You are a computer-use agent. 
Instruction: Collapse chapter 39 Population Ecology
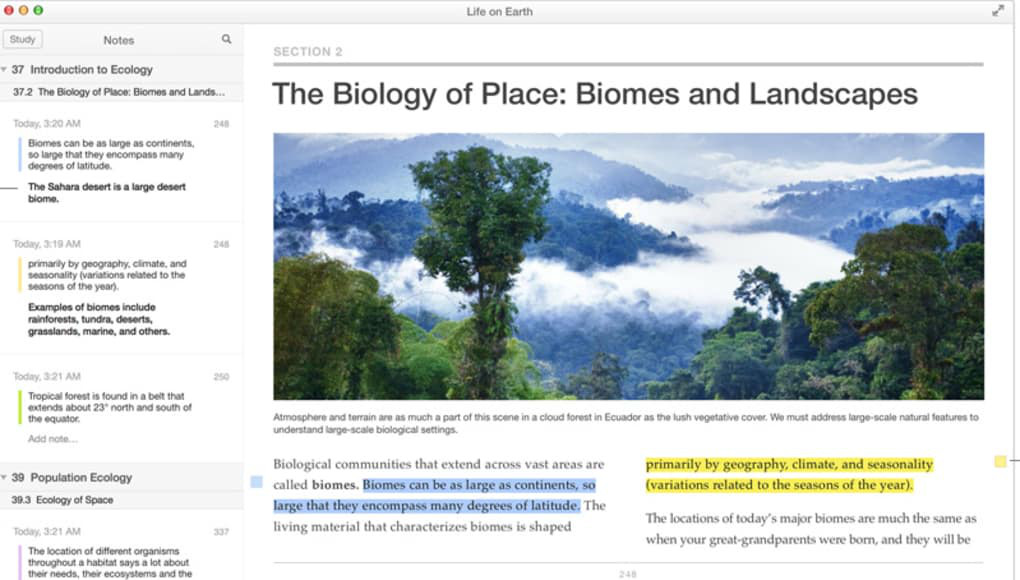tap(4, 477)
